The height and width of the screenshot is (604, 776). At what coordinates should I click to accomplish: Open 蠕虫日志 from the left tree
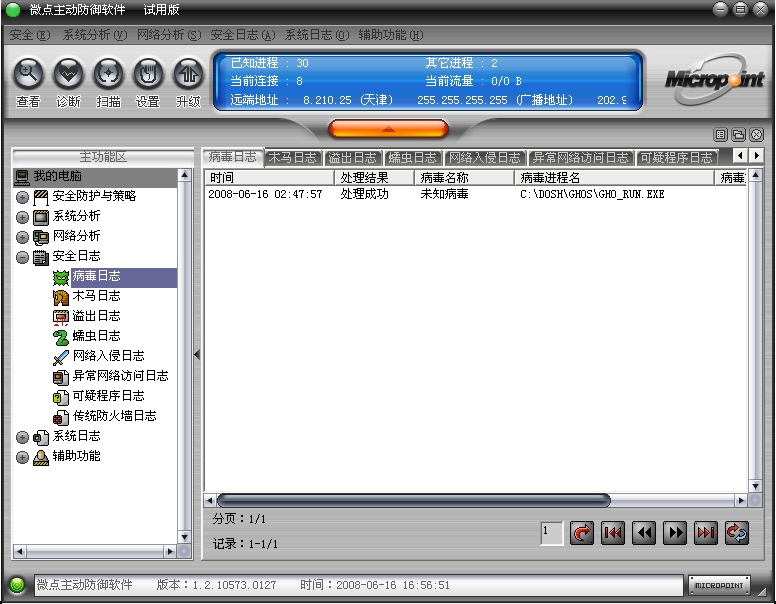point(96,336)
